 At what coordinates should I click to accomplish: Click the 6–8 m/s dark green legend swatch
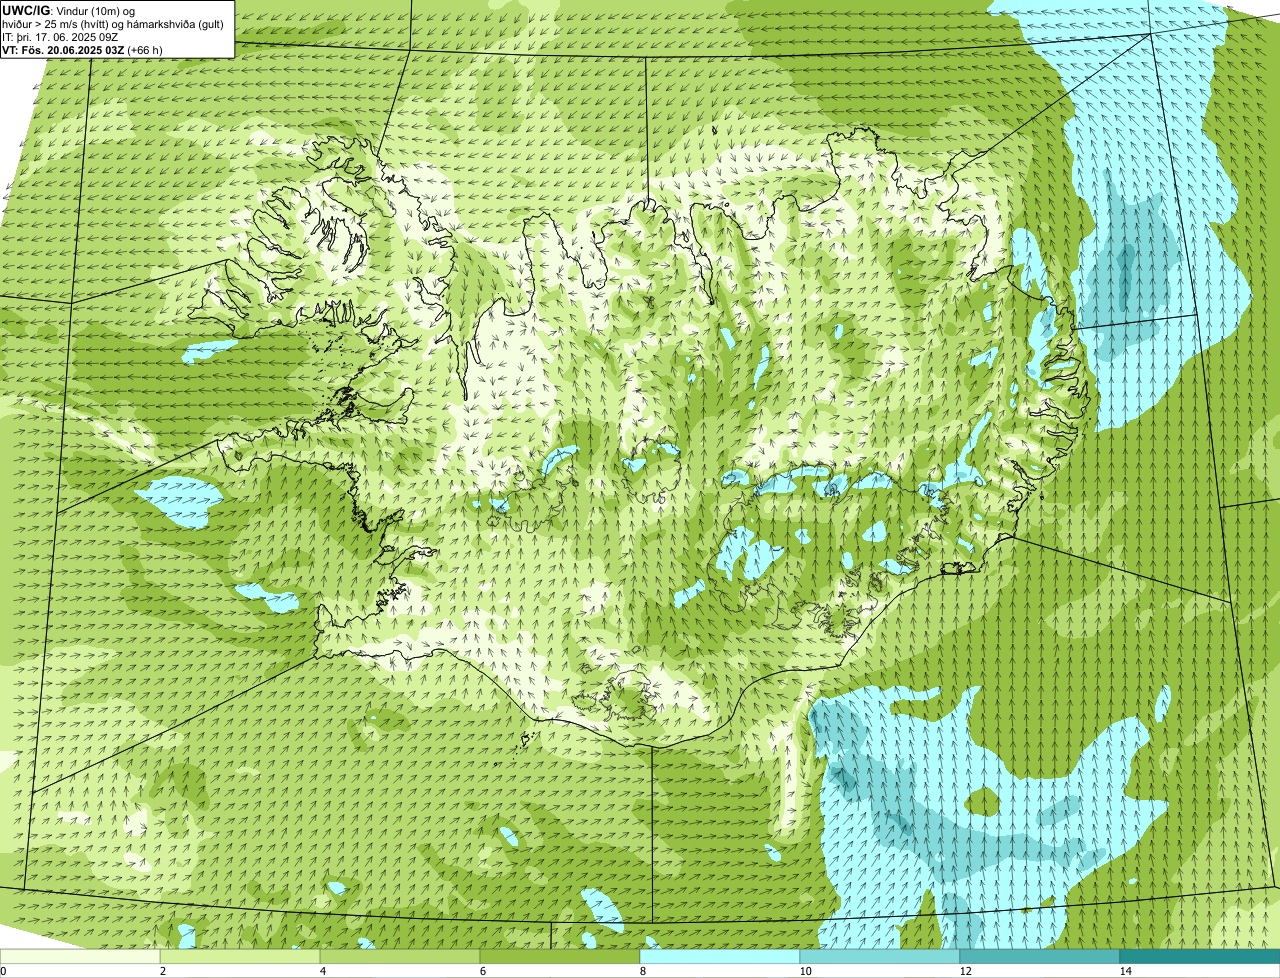[x=560, y=956]
